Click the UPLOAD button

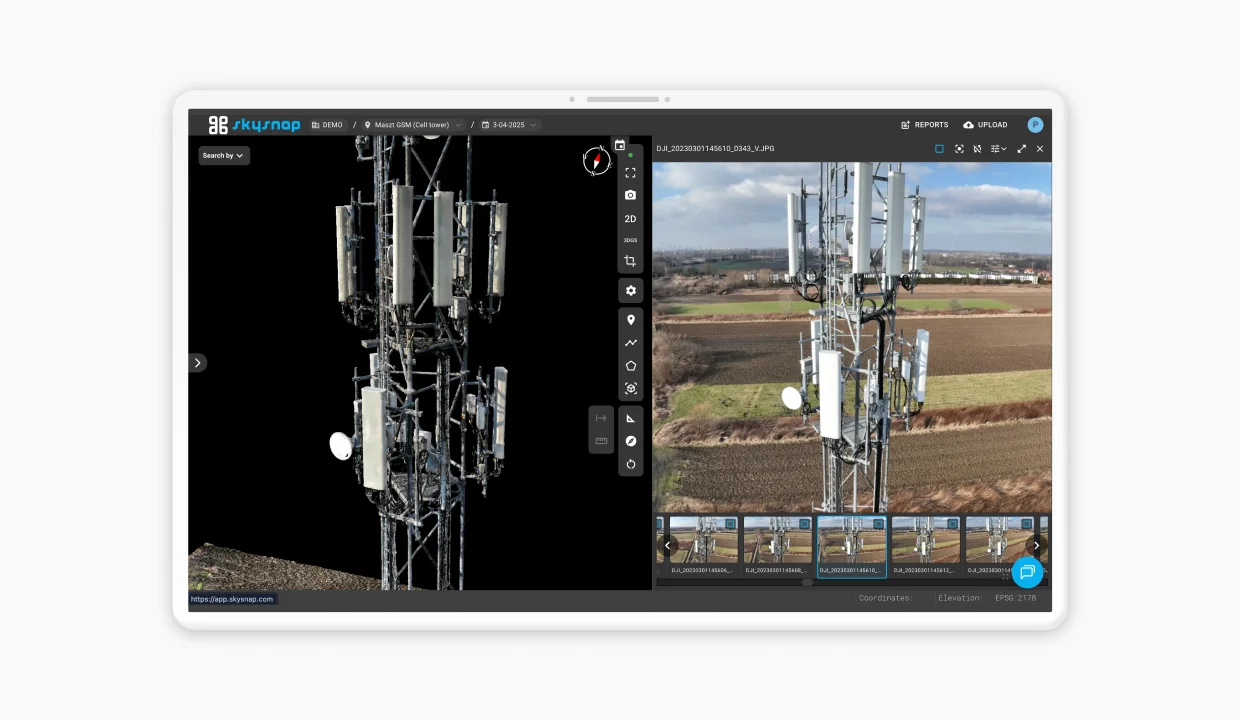point(985,125)
